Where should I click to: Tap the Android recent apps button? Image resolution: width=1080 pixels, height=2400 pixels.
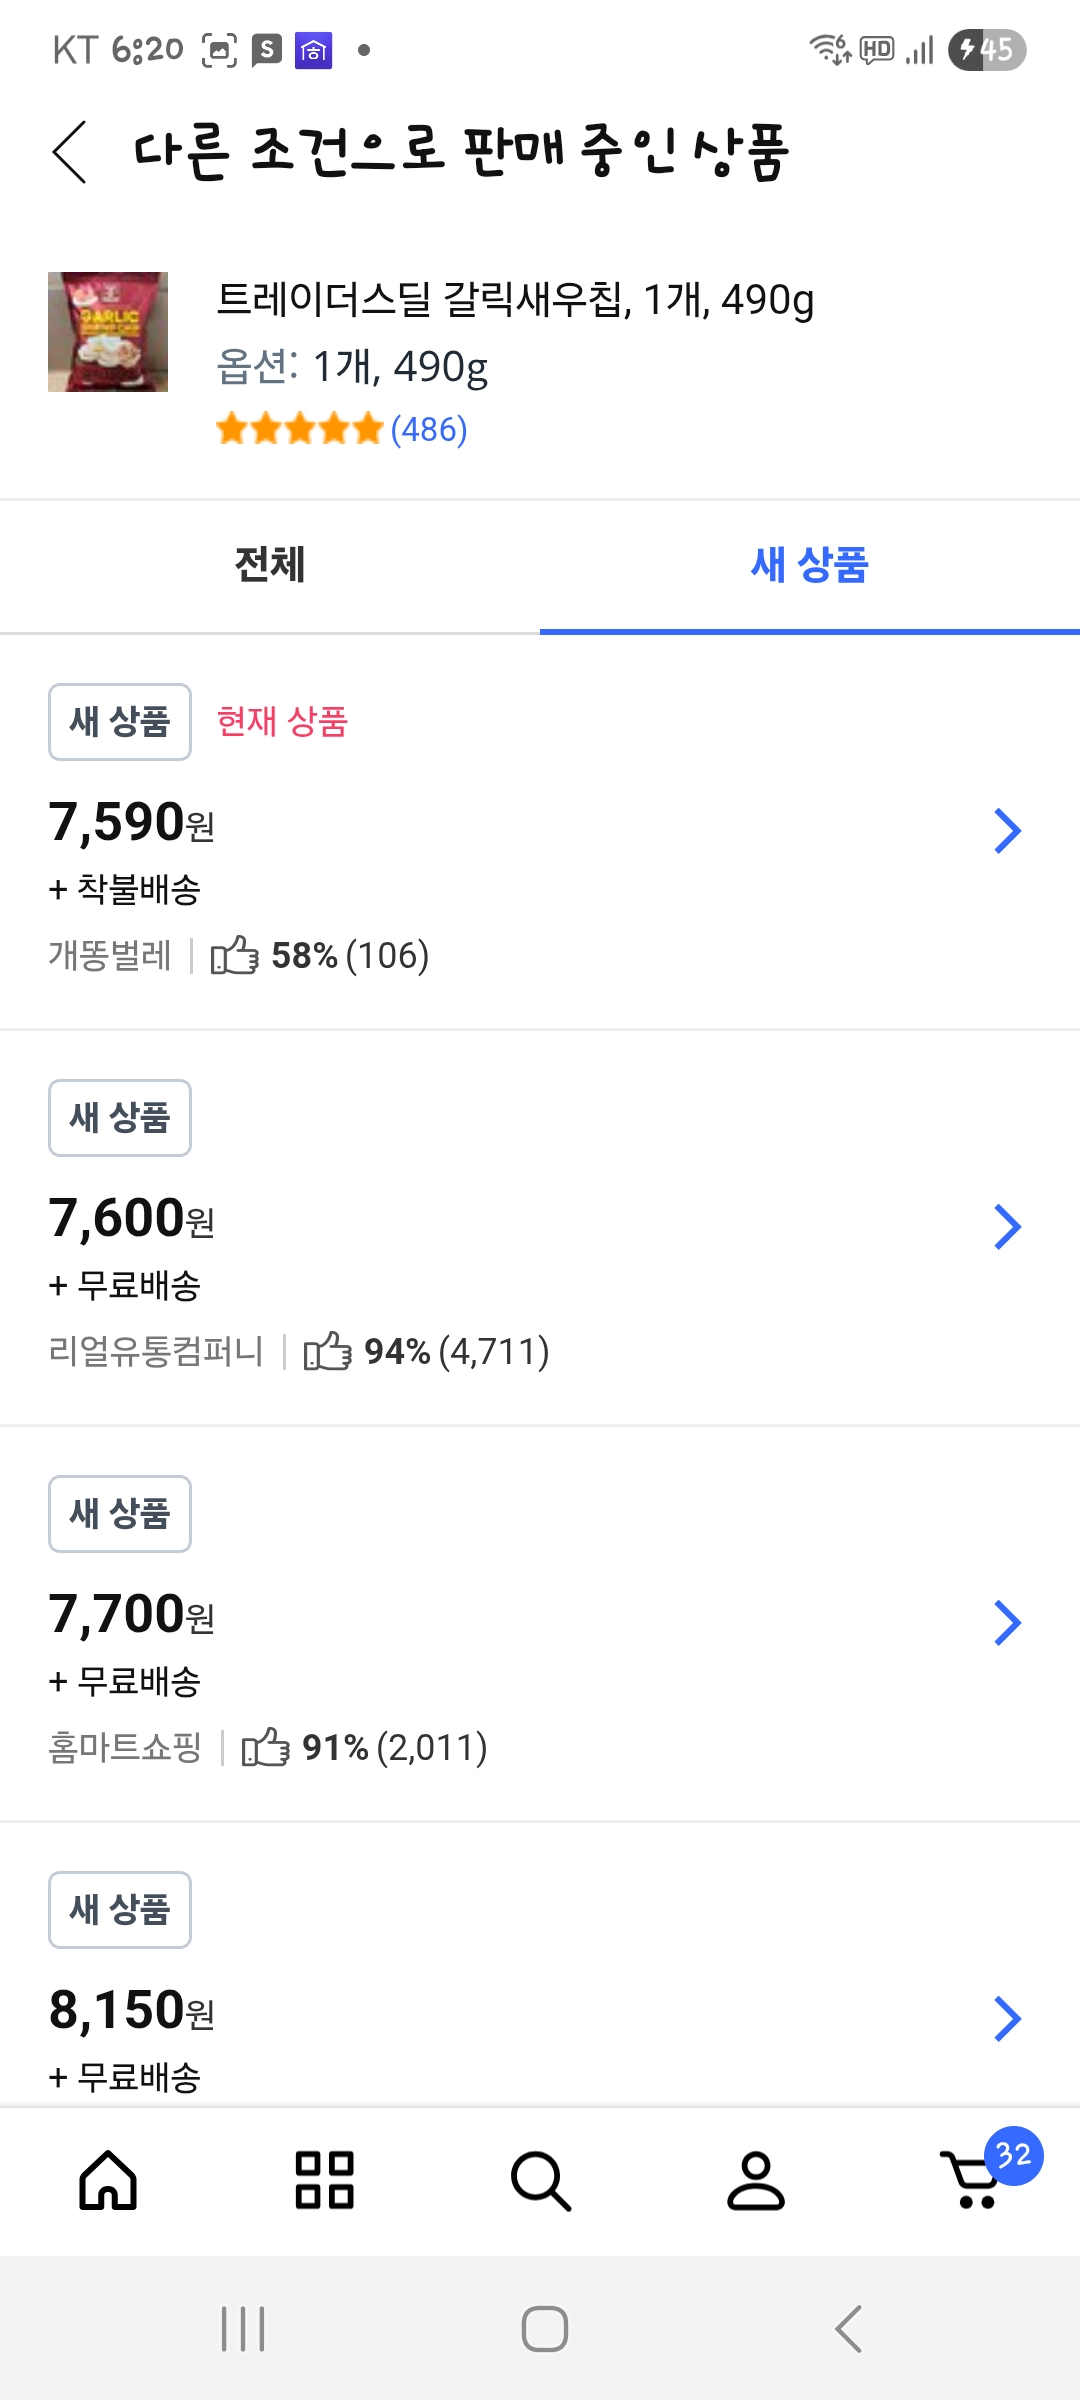coord(243,2329)
